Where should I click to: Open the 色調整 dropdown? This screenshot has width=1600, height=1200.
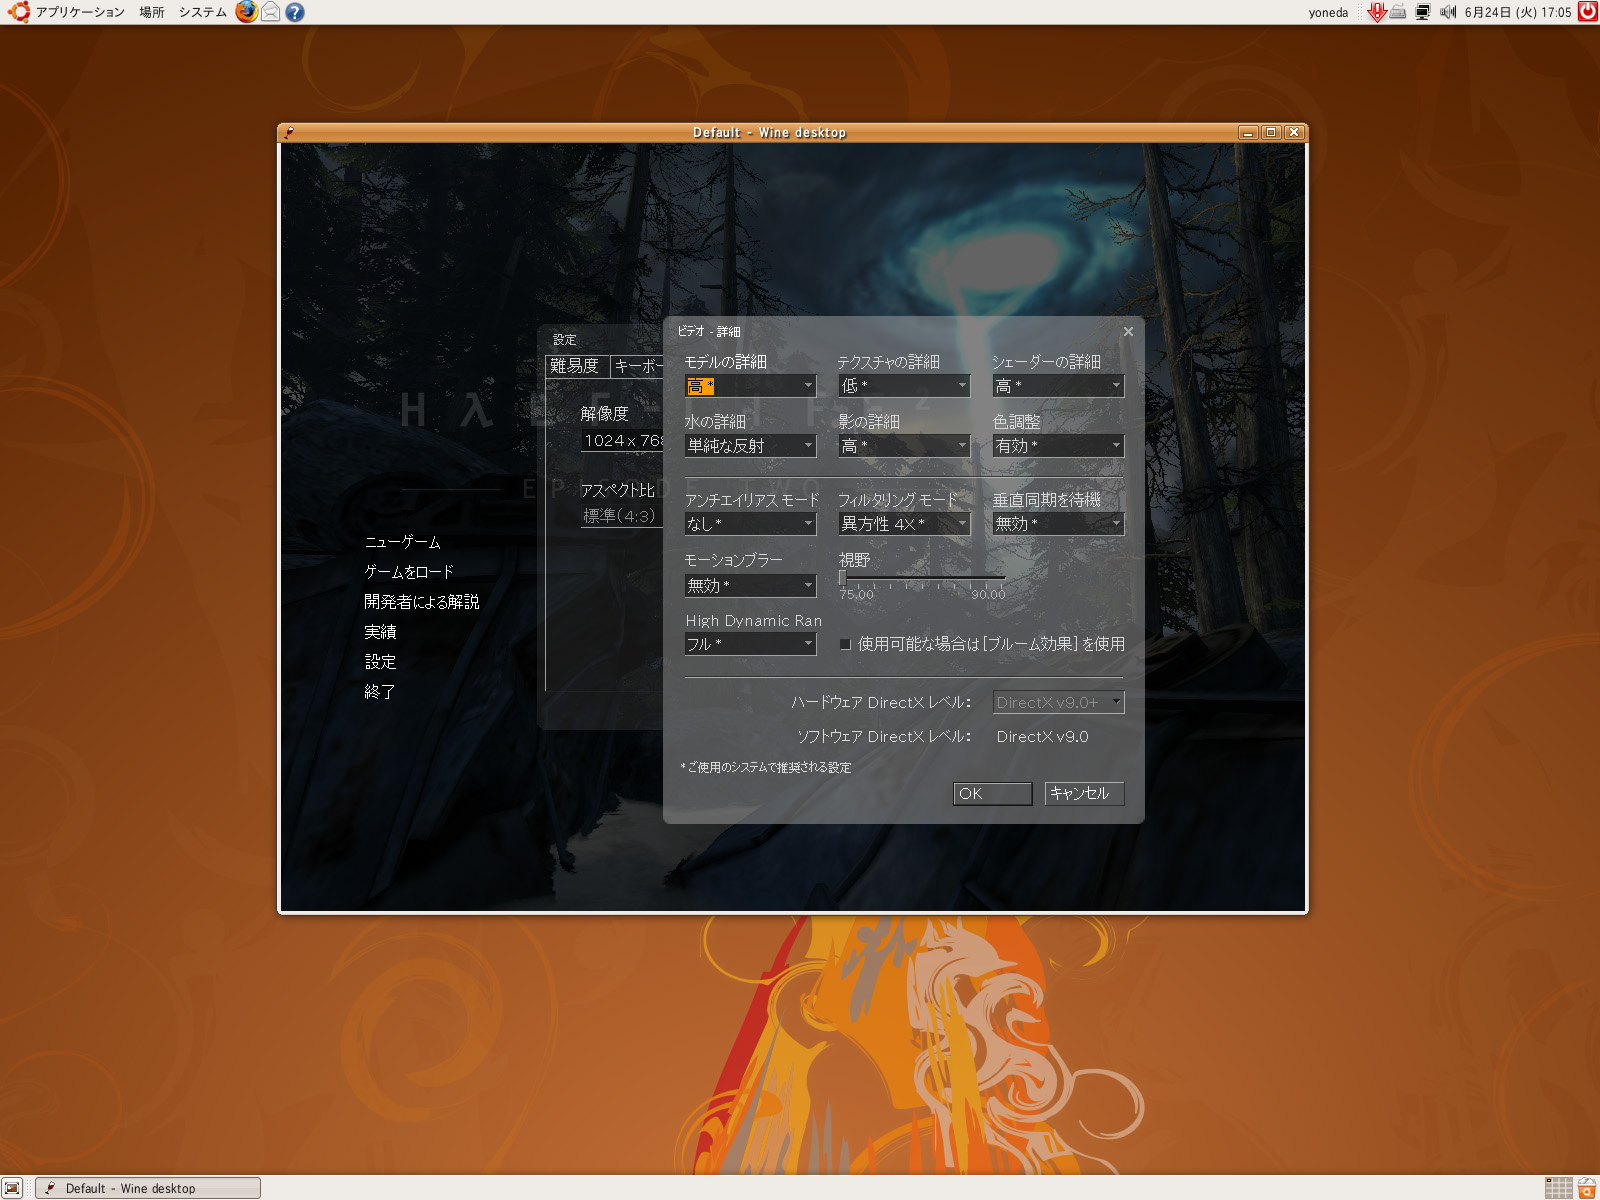click(1058, 446)
